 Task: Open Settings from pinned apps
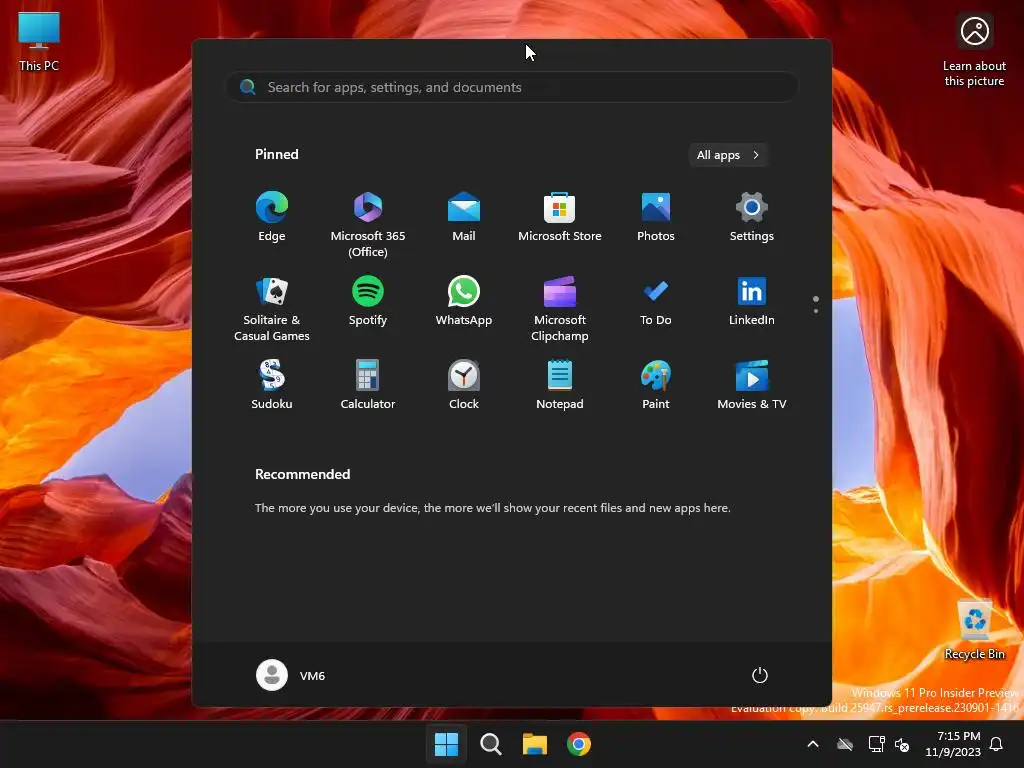(x=752, y=217)
